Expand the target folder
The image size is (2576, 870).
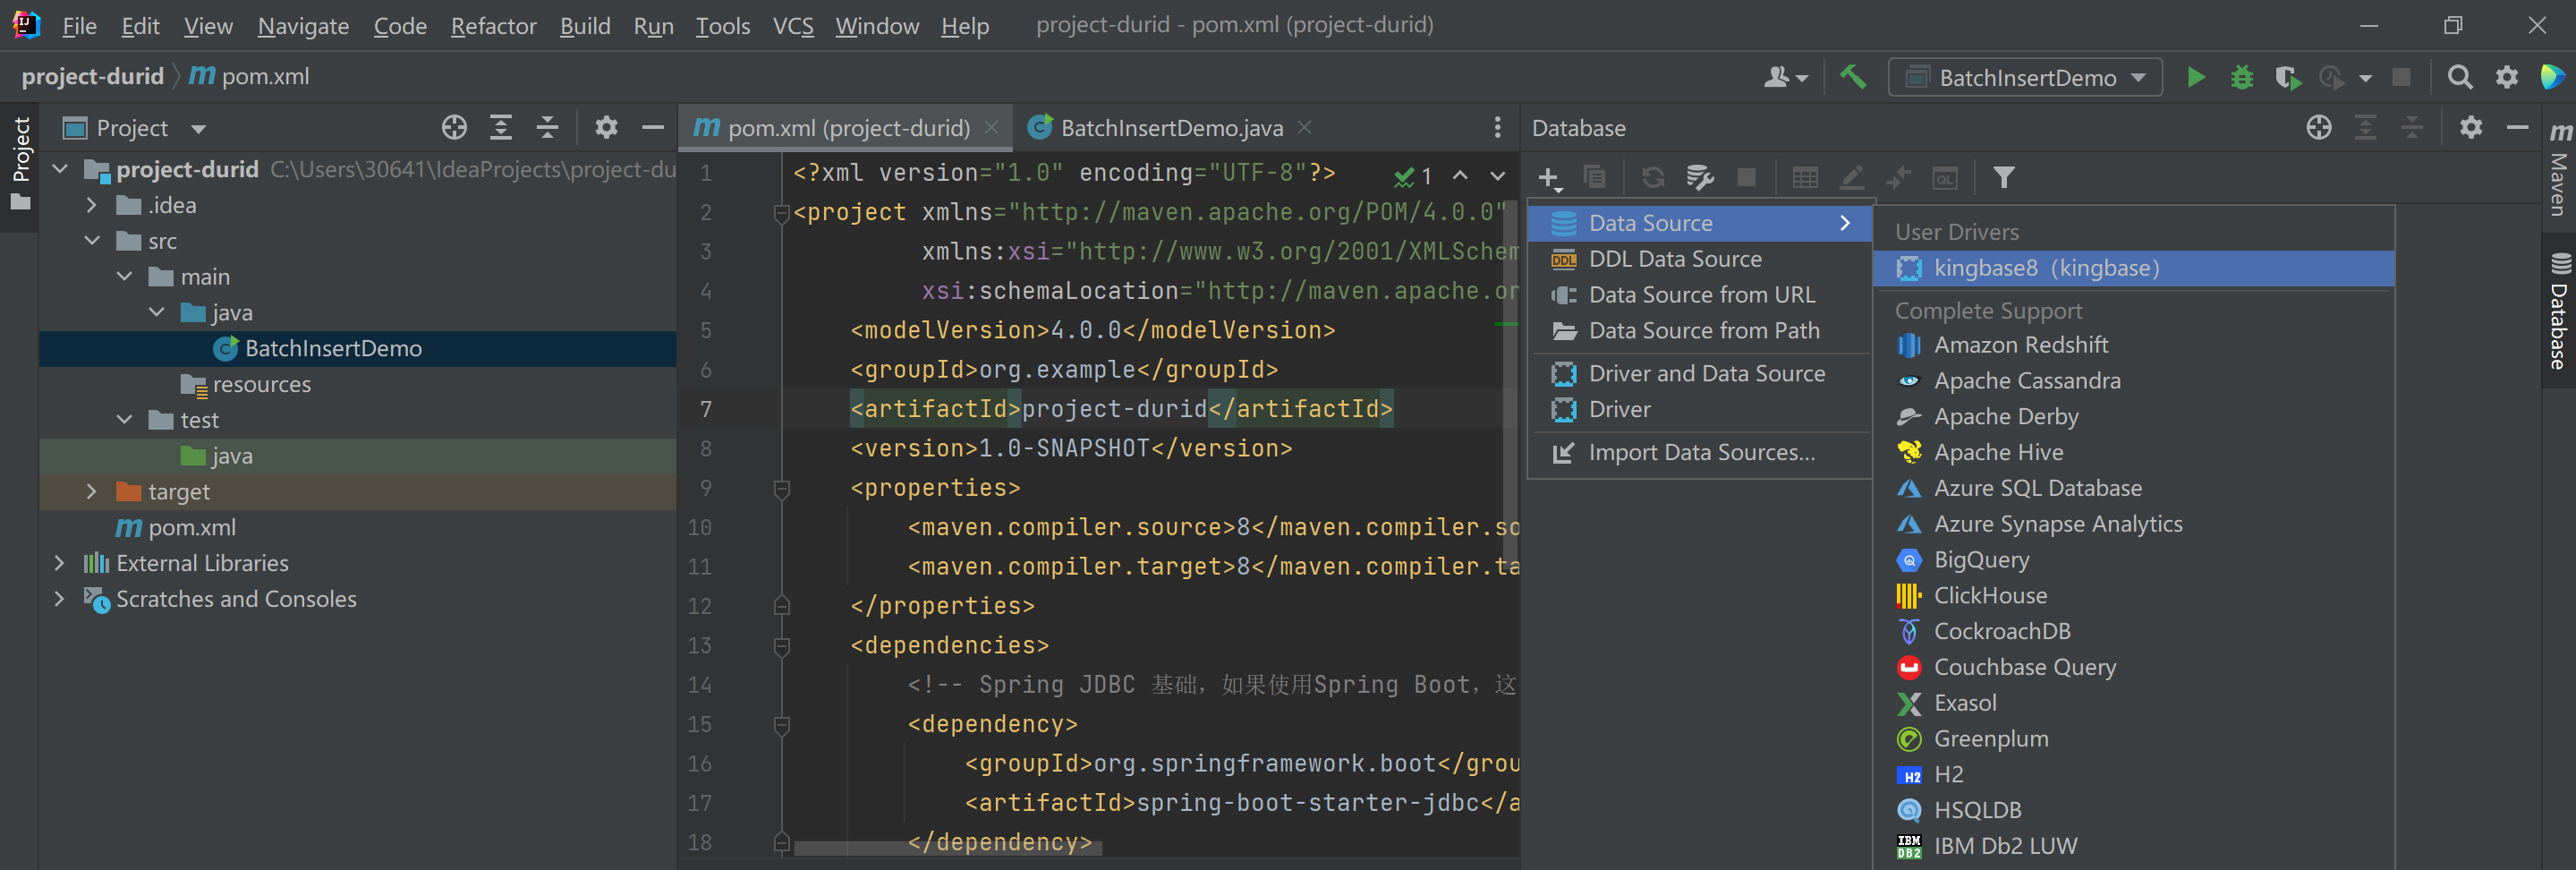(x=92, y=492)
